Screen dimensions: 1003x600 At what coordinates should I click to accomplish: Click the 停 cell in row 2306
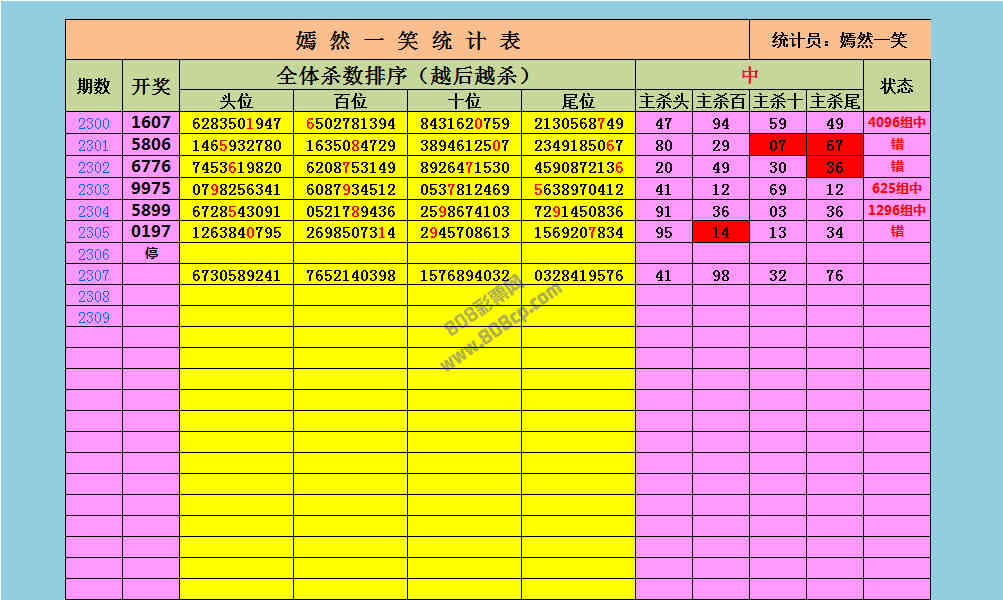pyautogui.click(x=151, y=254)
